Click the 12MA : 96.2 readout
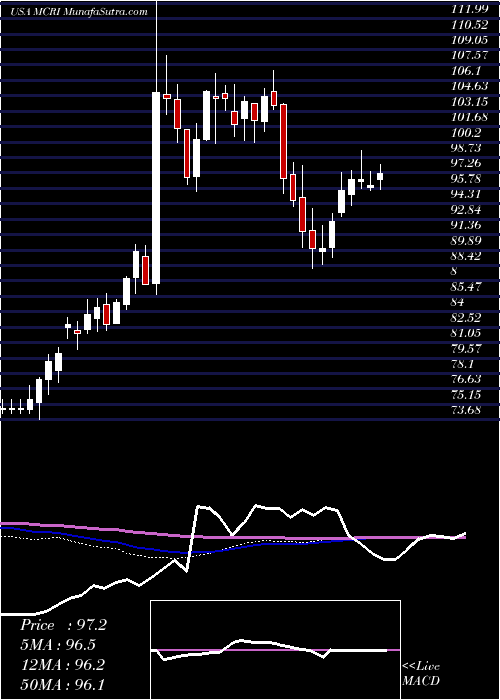Viewport: 500px width, 700px height. click(63, 665)
